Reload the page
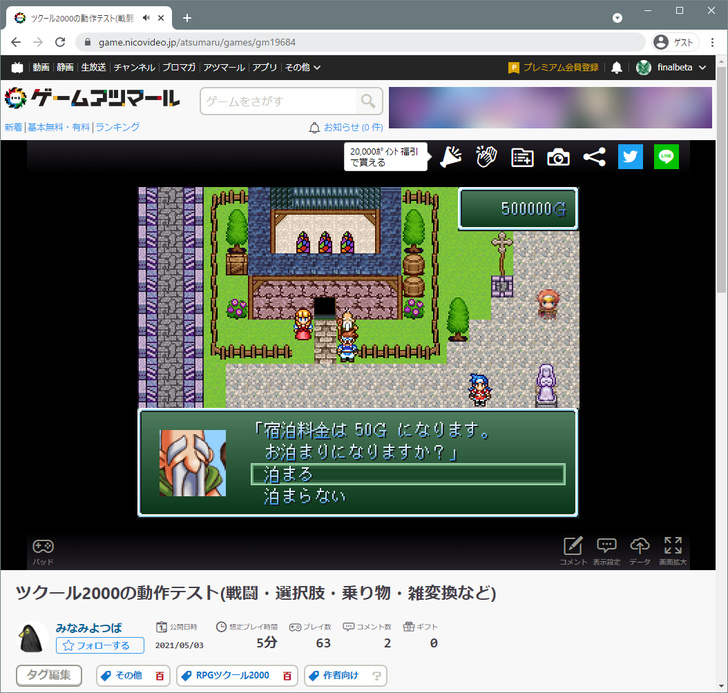728x693 pixels. tap(60, 42)
